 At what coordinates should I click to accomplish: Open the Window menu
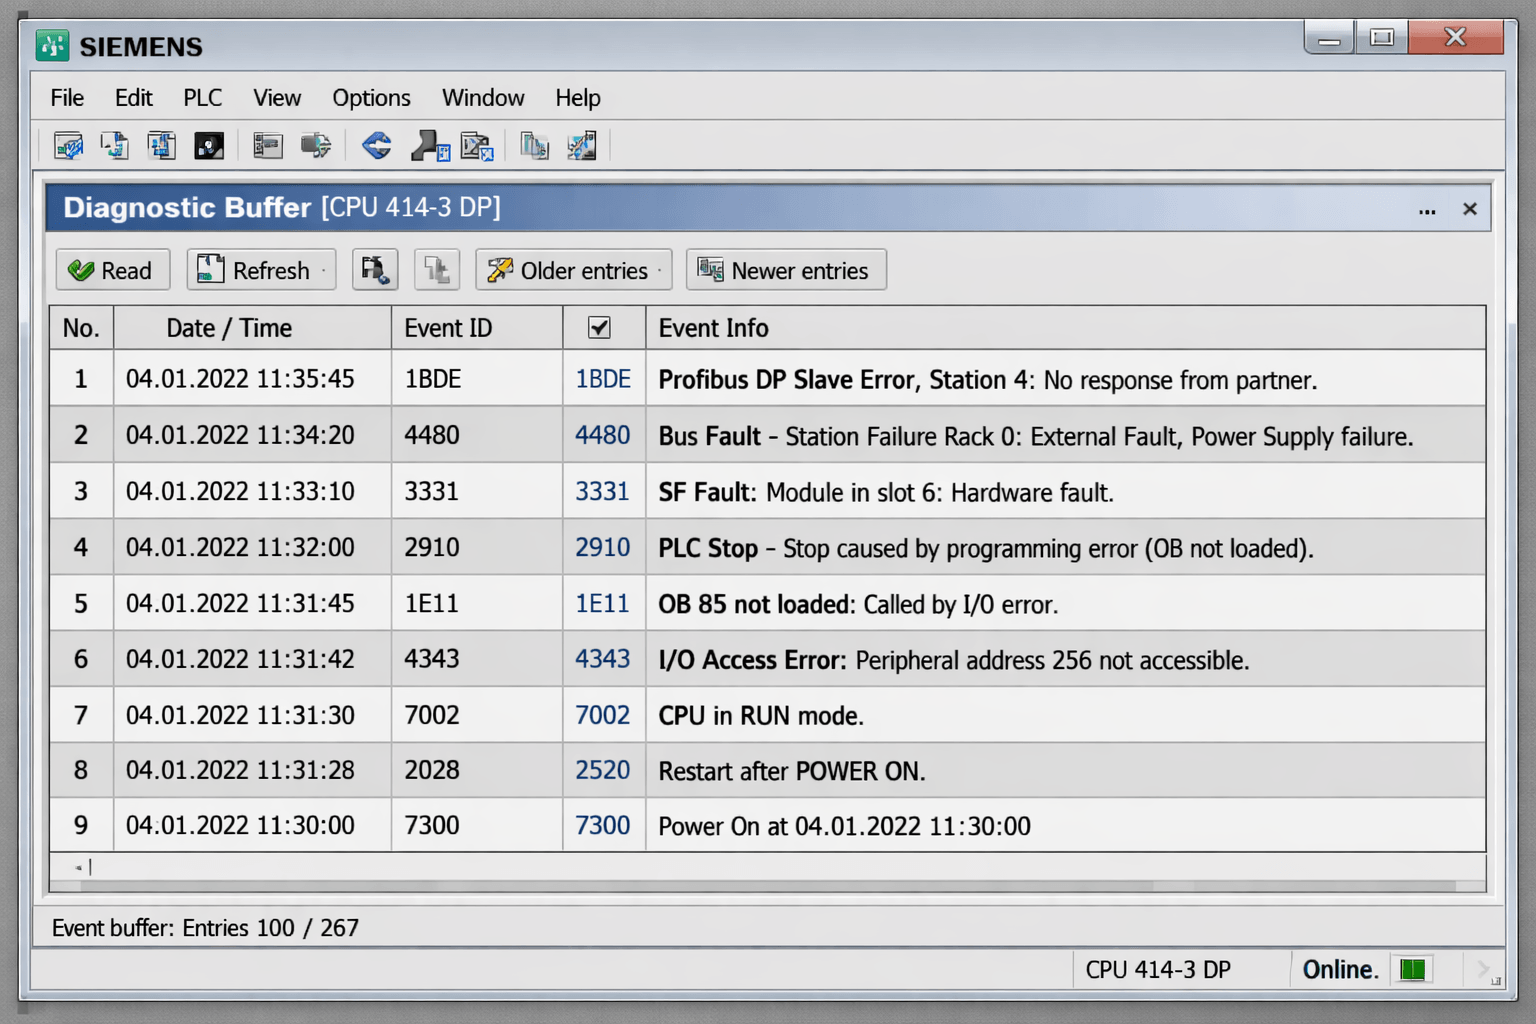click(x=483, y=98)
